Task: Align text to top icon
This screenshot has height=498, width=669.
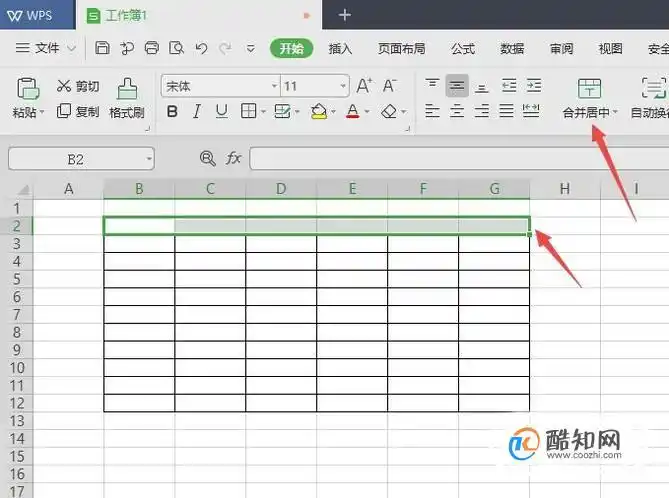Action: (432, 84)
